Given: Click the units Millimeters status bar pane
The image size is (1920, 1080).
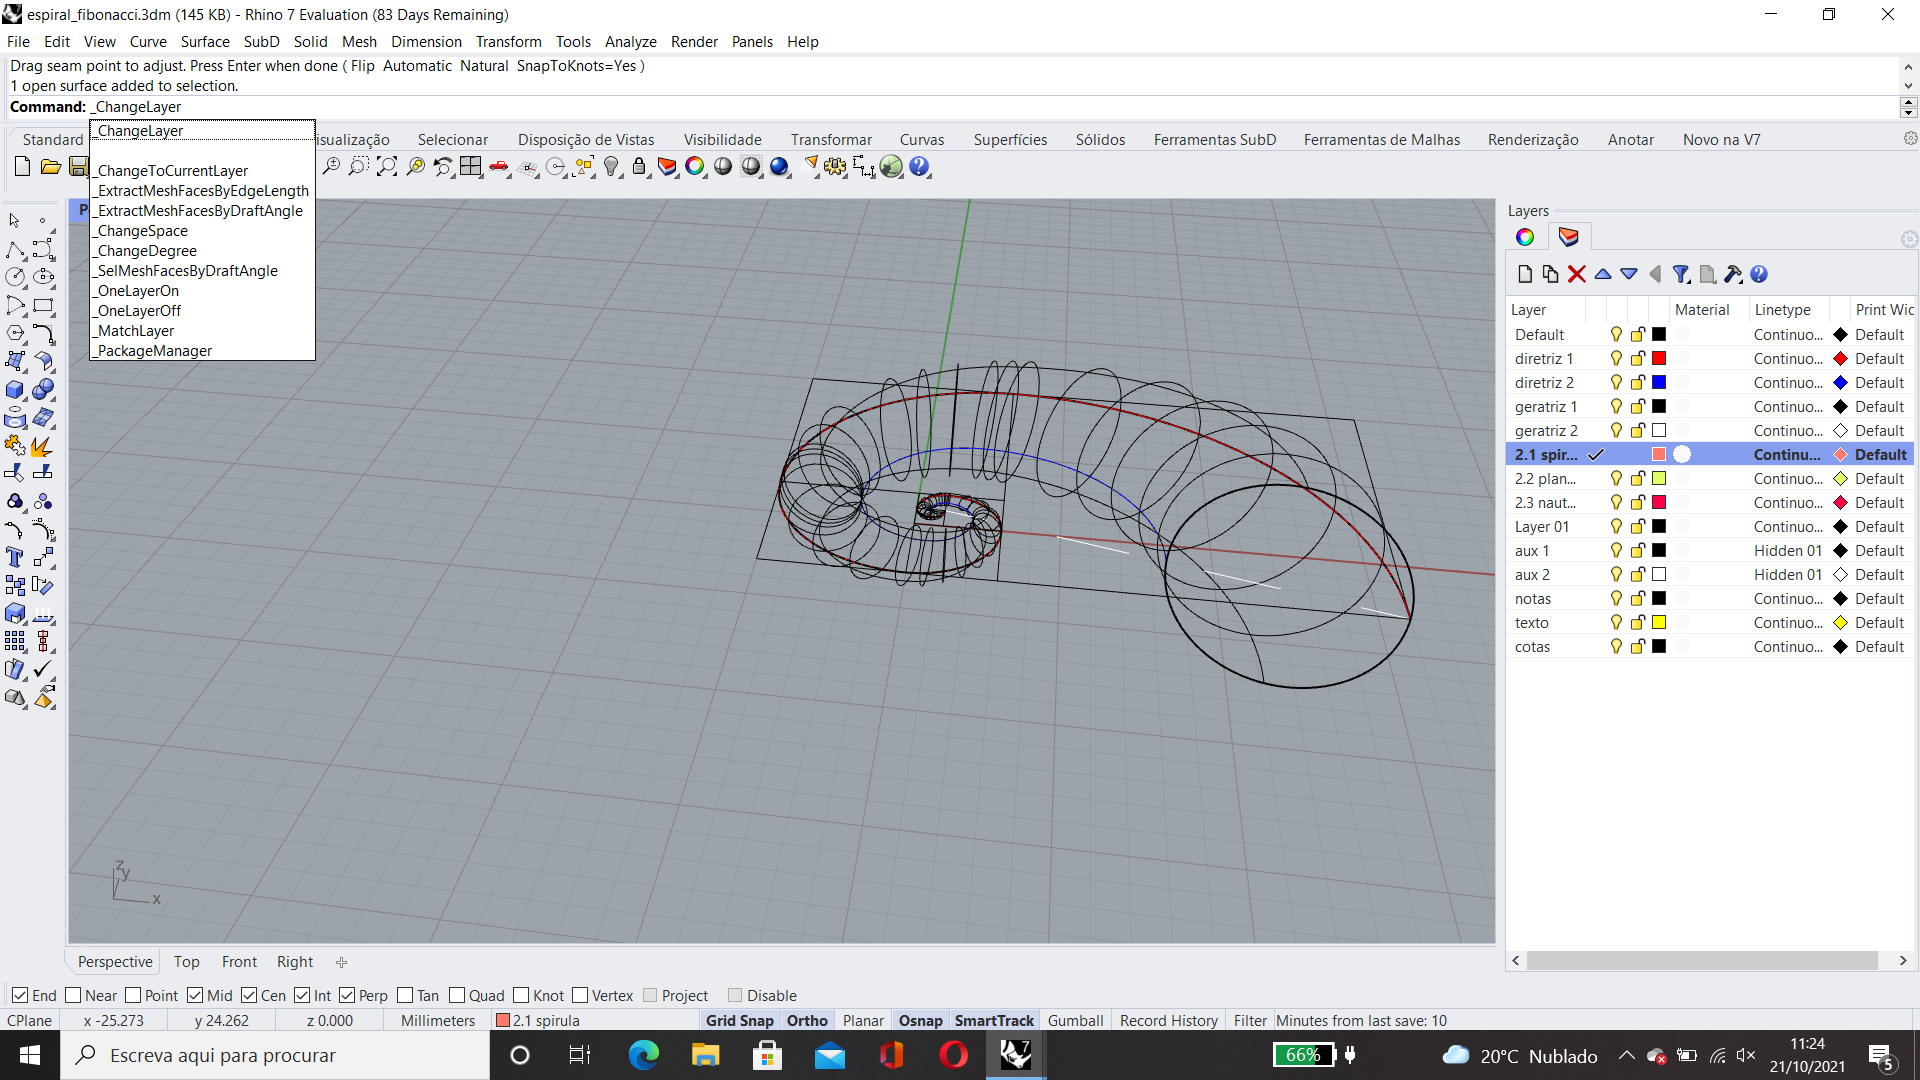Looking at the screenshot, I should coord(438,1020).
